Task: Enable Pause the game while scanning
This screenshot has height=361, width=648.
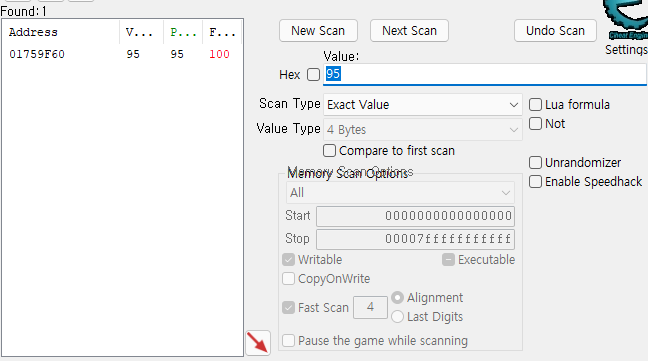Action: pos(288,341)
